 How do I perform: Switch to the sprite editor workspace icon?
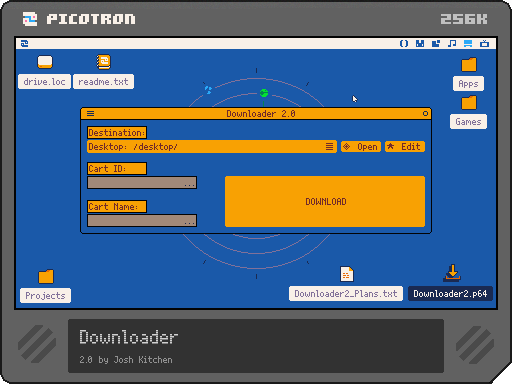coord(420,44)
